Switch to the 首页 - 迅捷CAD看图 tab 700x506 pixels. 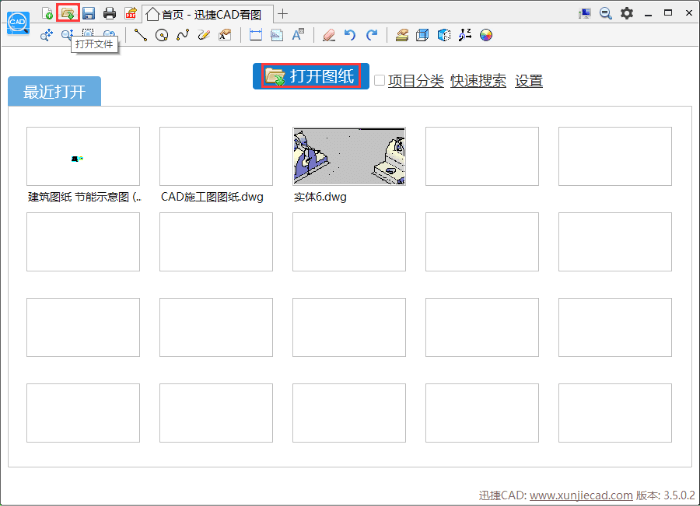[x=208, y=15]
